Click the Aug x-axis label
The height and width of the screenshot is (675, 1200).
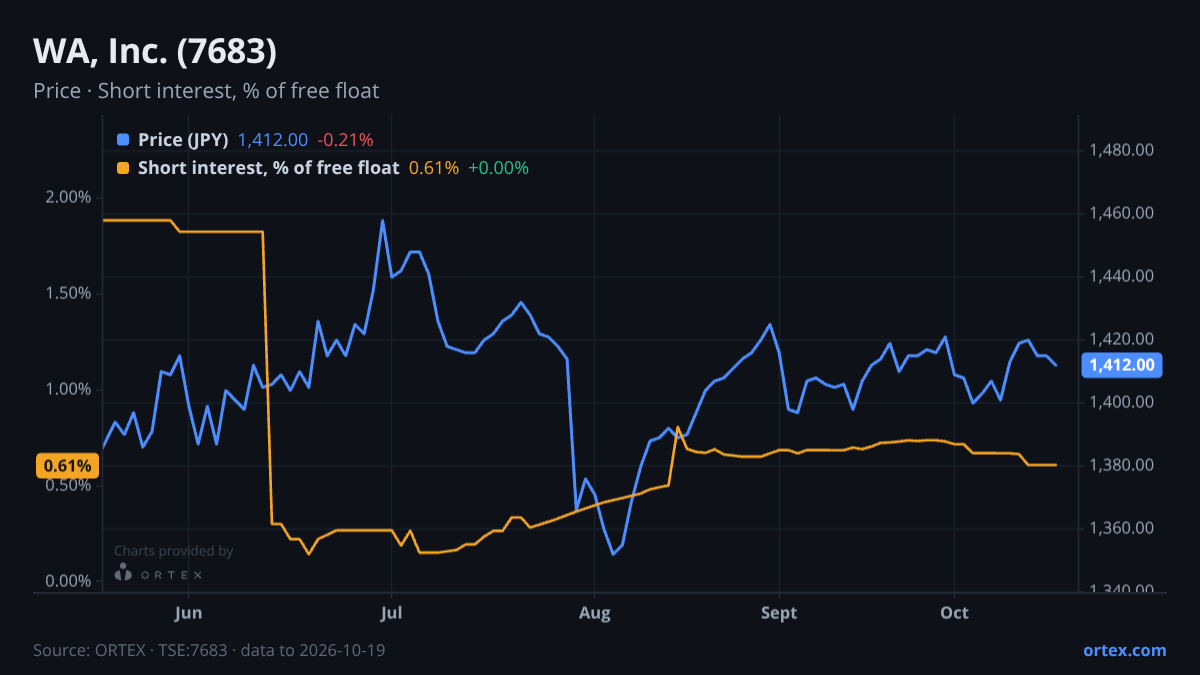click(595, 613)
